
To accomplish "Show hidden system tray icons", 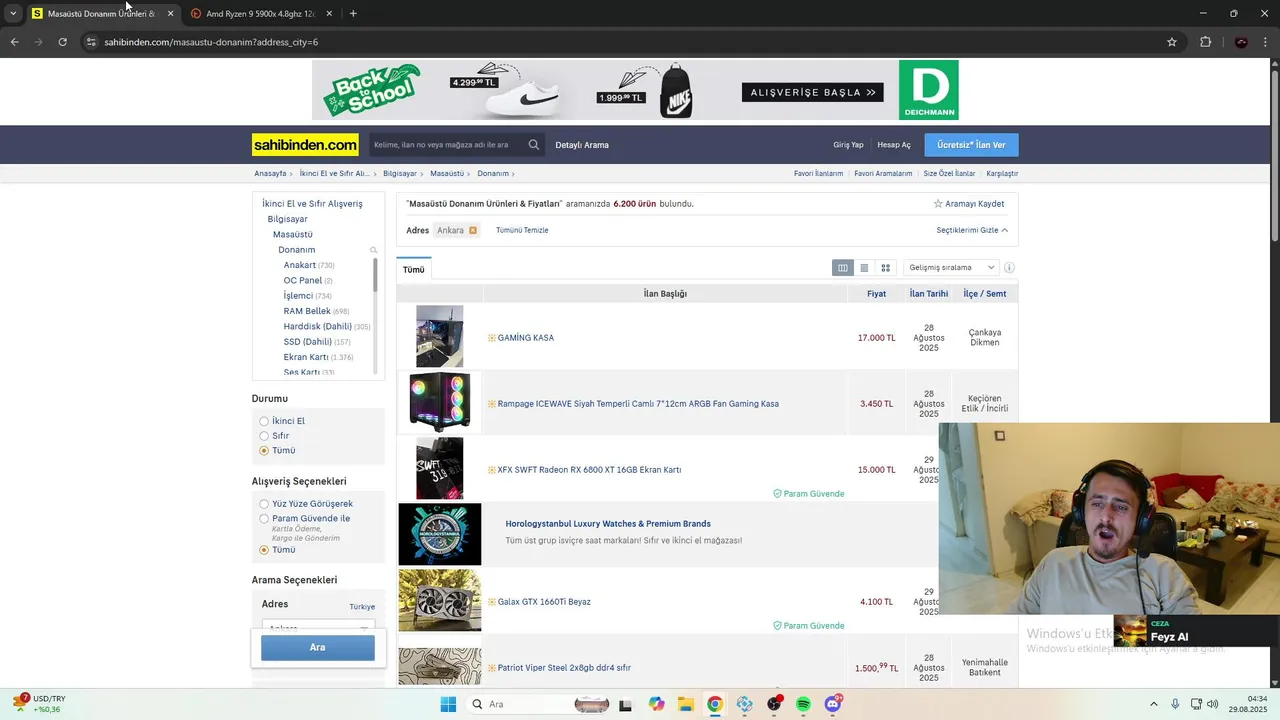I will (x=1153, y=704).
